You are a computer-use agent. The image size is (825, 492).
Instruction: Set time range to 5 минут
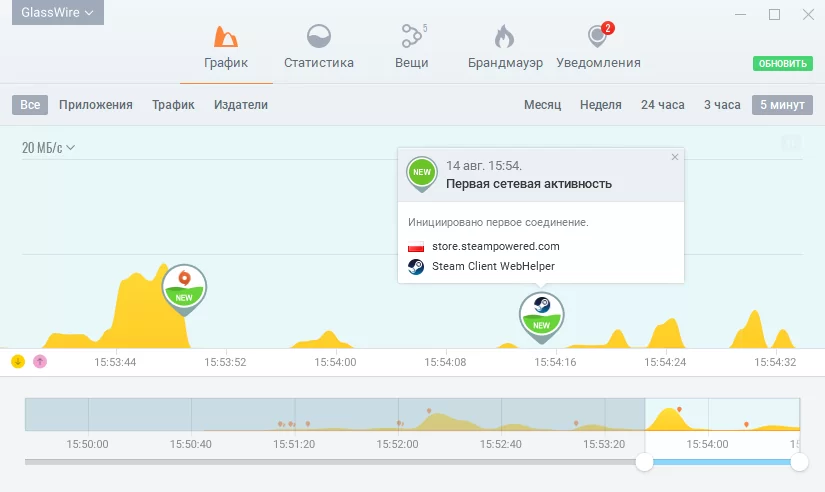pyautogui.click(x=782, y=105)
